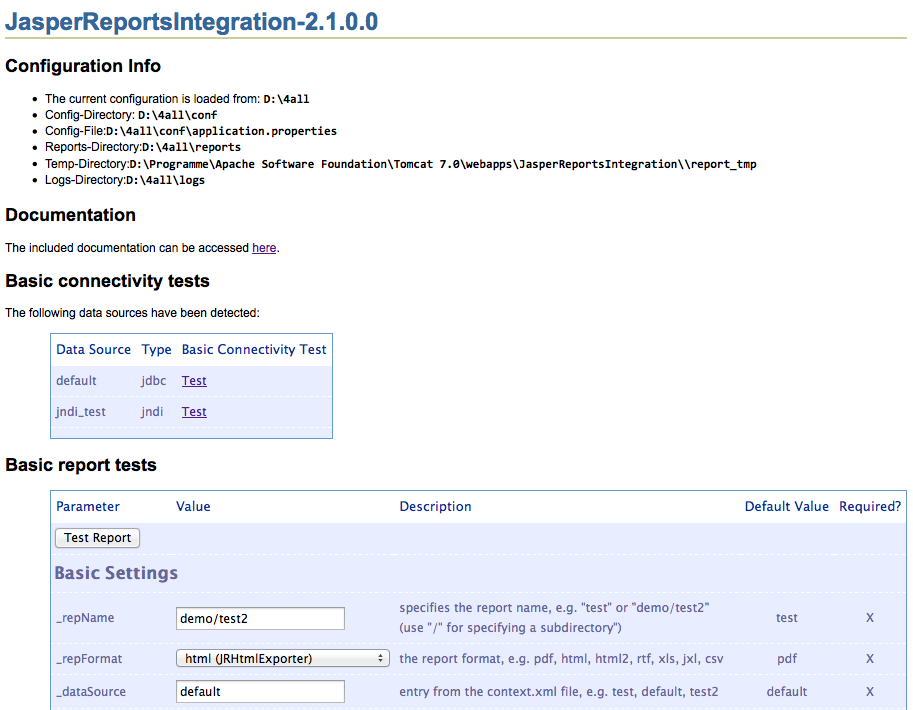Image resolution: width=913 pixels, height=710 pixels.
Task: Click the Required? column header
Action: (x=869, y=507)
